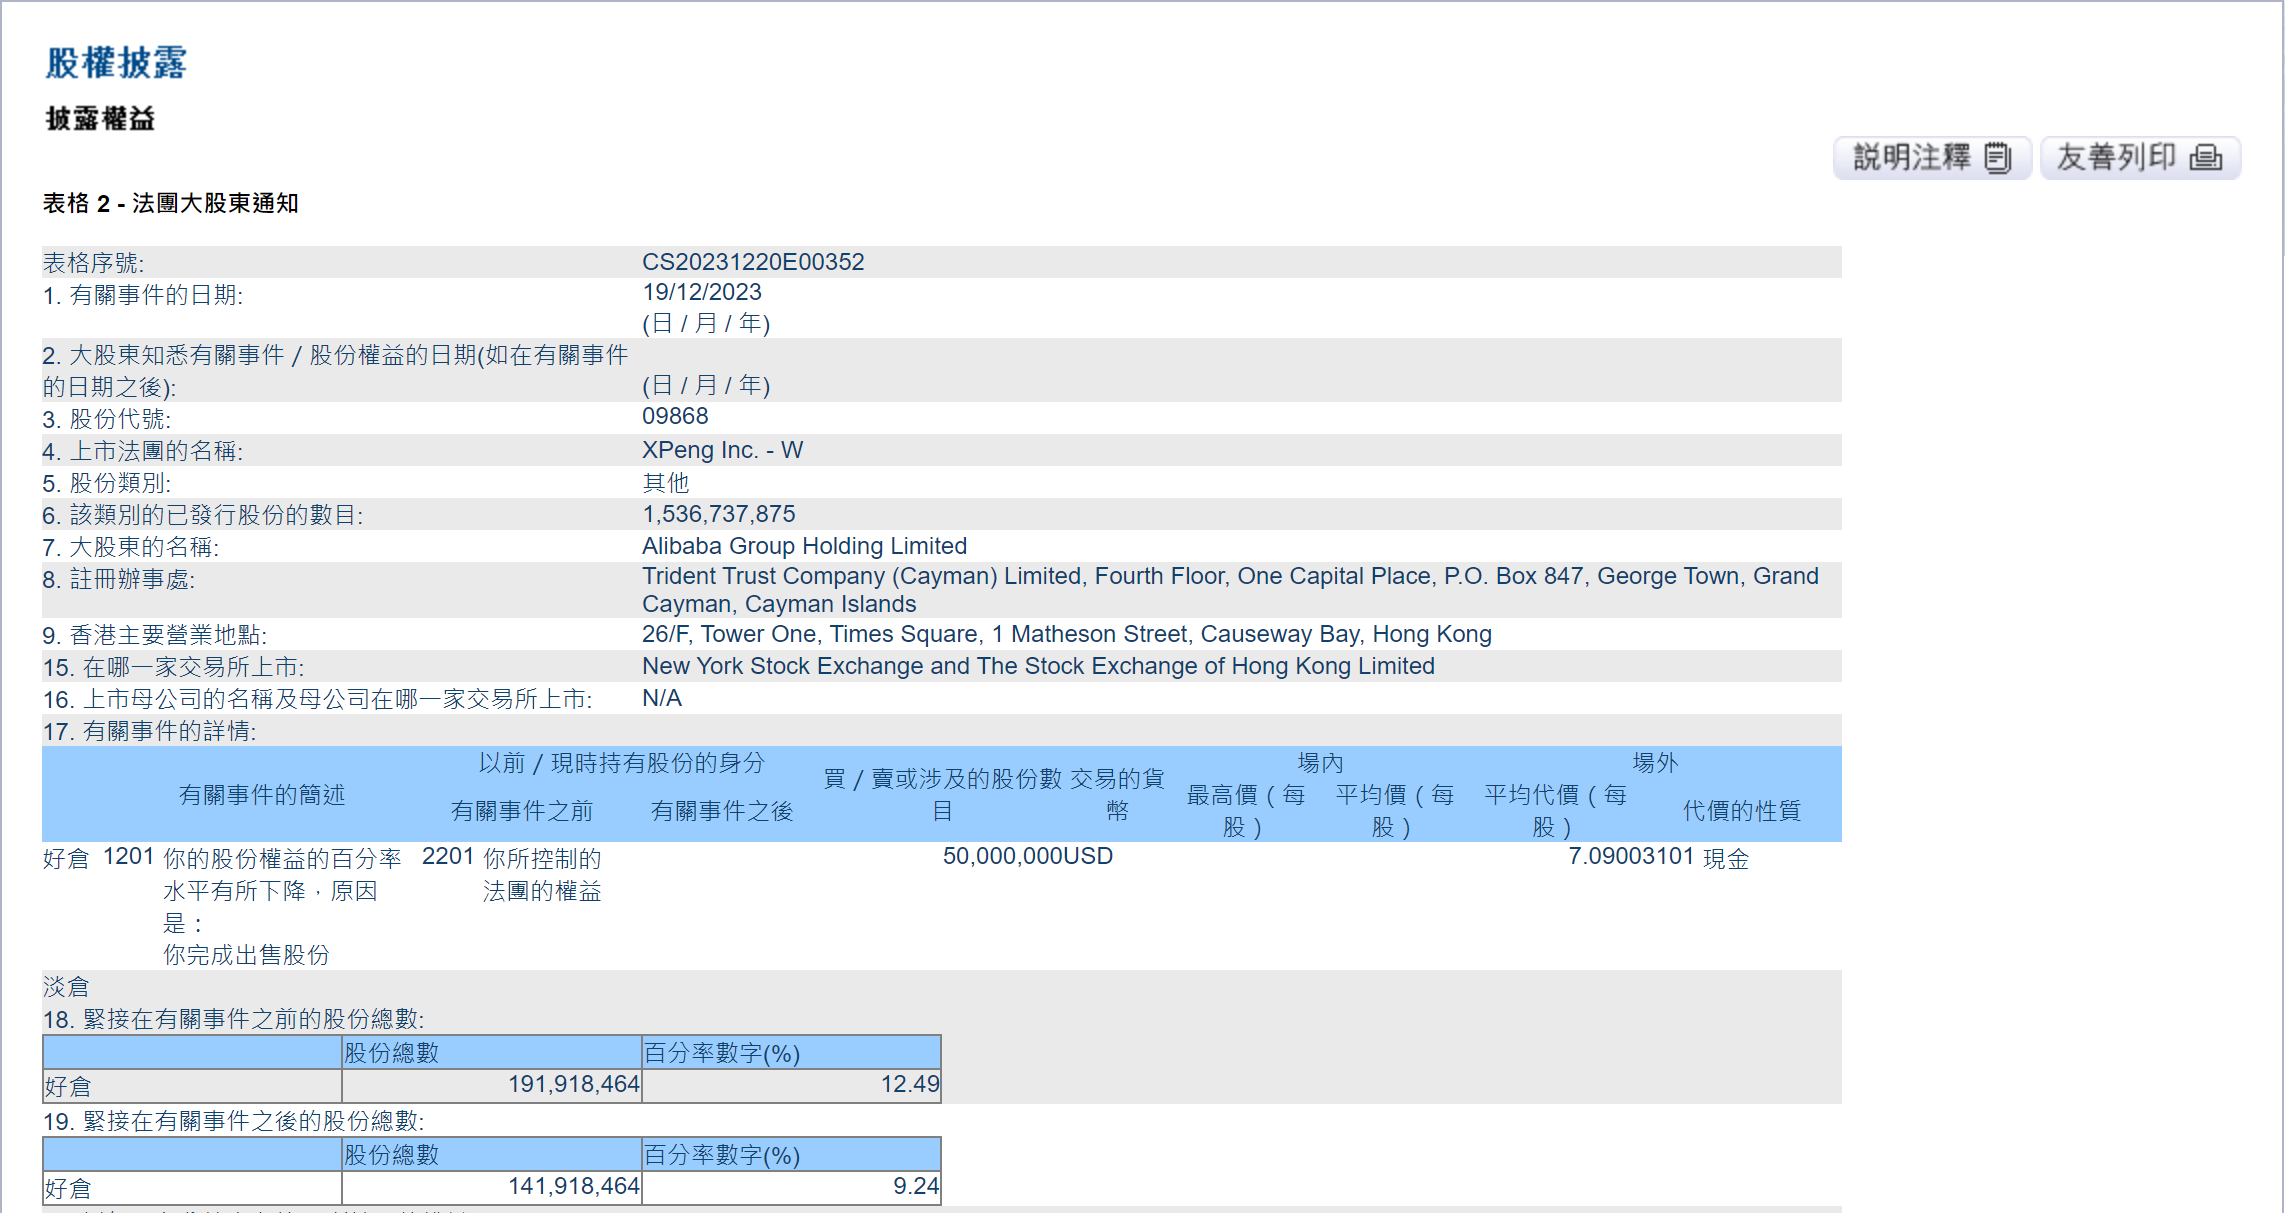Select stock code 09868
Image resolution: width=2285 pixels, height=1213 pixels.
coord(675,416)
